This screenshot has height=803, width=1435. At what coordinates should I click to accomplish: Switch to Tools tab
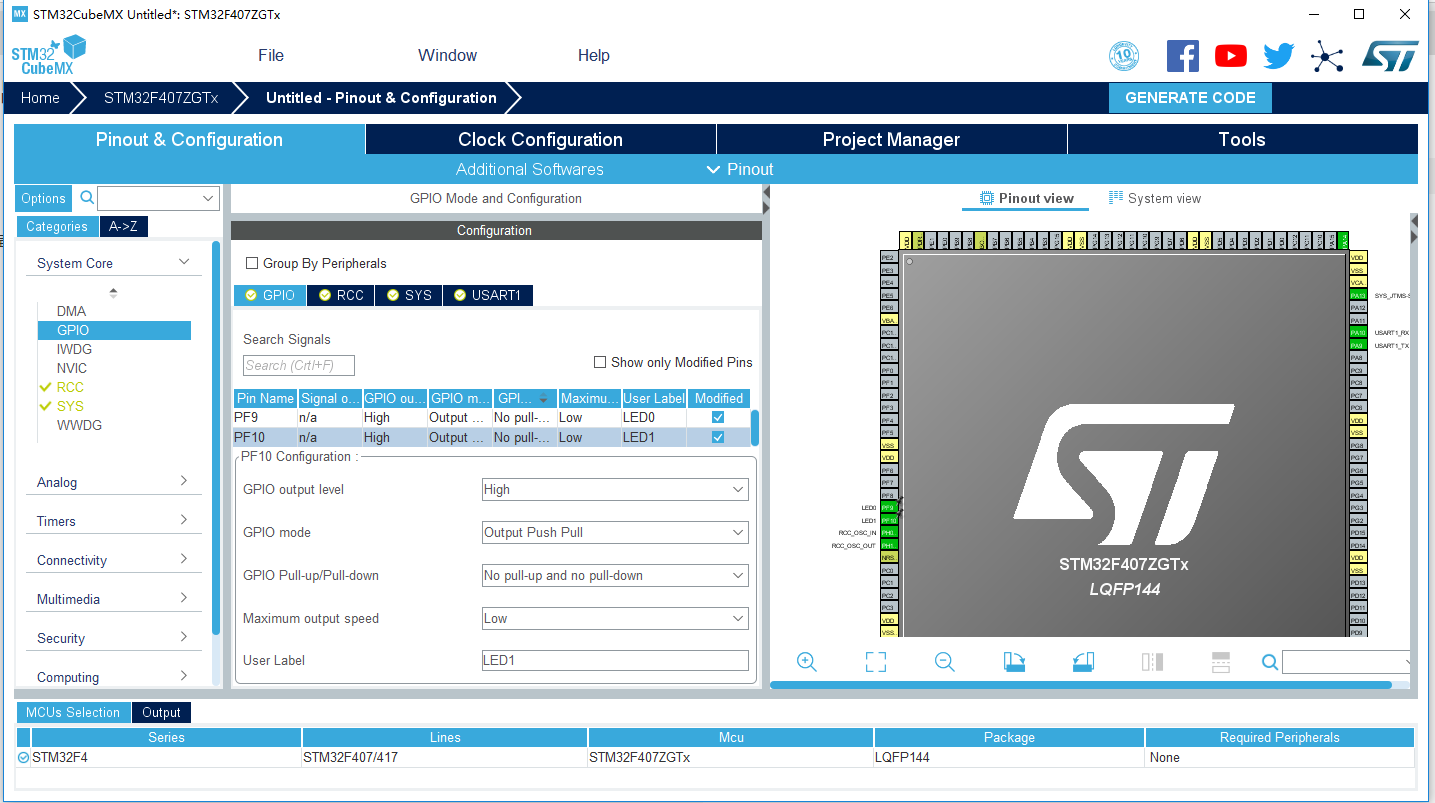pos(1243,140)
